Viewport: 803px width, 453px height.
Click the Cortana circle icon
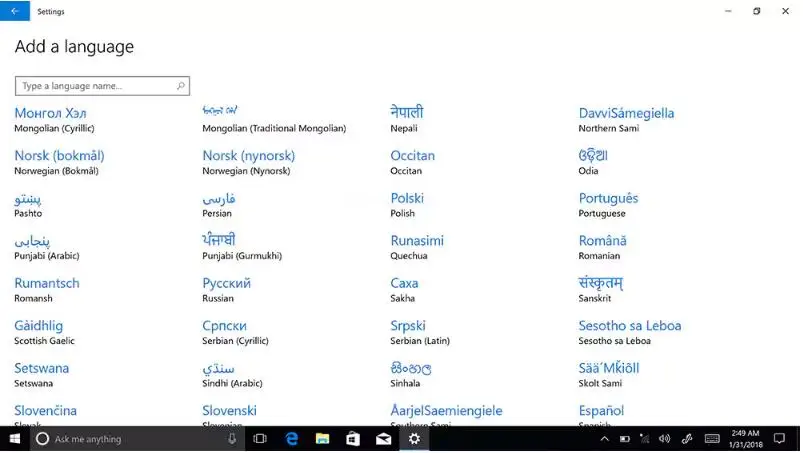[43, 439]
